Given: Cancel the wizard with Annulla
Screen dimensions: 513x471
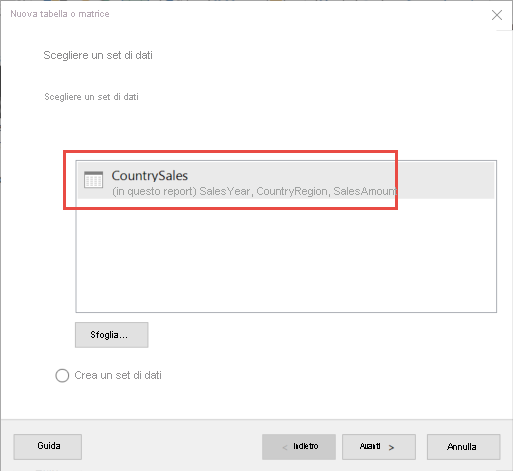Looking at the screenshot, I should pyautogui.click(x=463, y=447).
